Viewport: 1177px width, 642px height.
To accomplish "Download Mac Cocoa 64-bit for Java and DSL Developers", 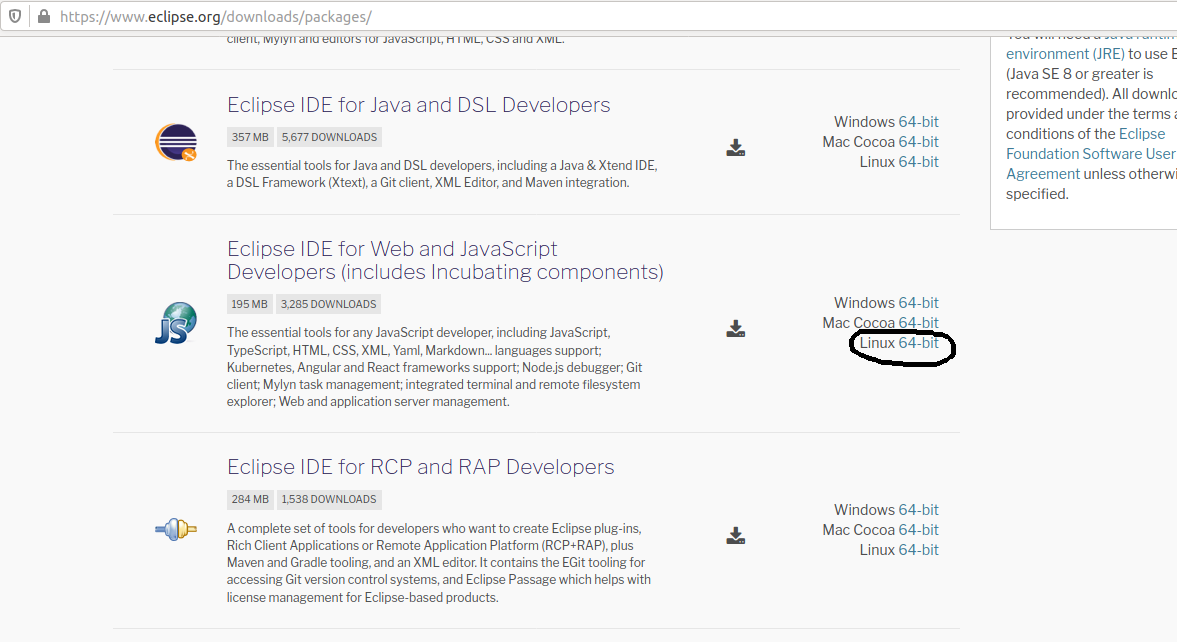I will 918,142.
